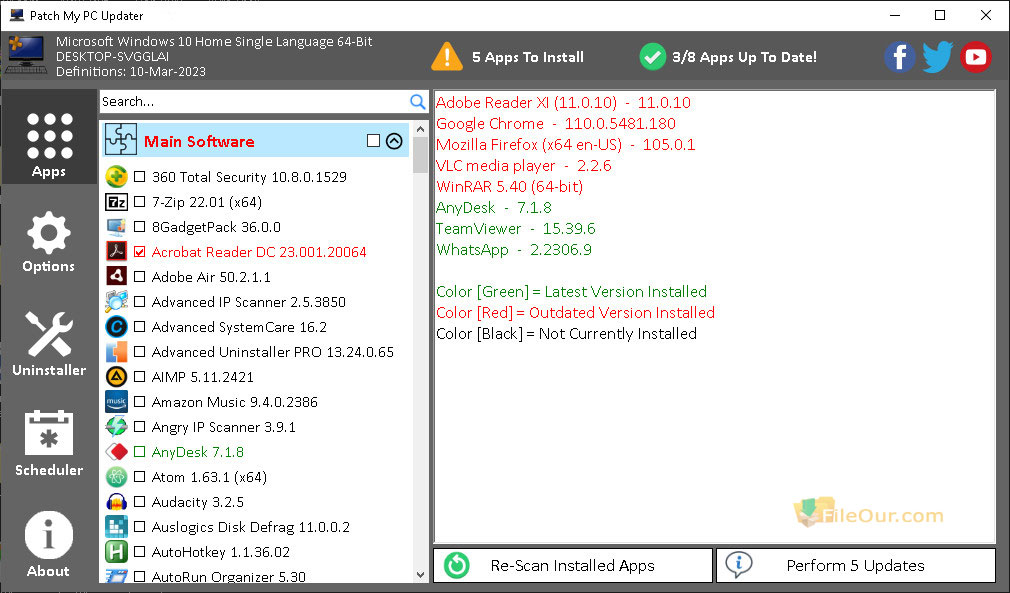Open the About section
Image resolution: width=1010 pixels, height=593 pixels.
tap(49, 544)
